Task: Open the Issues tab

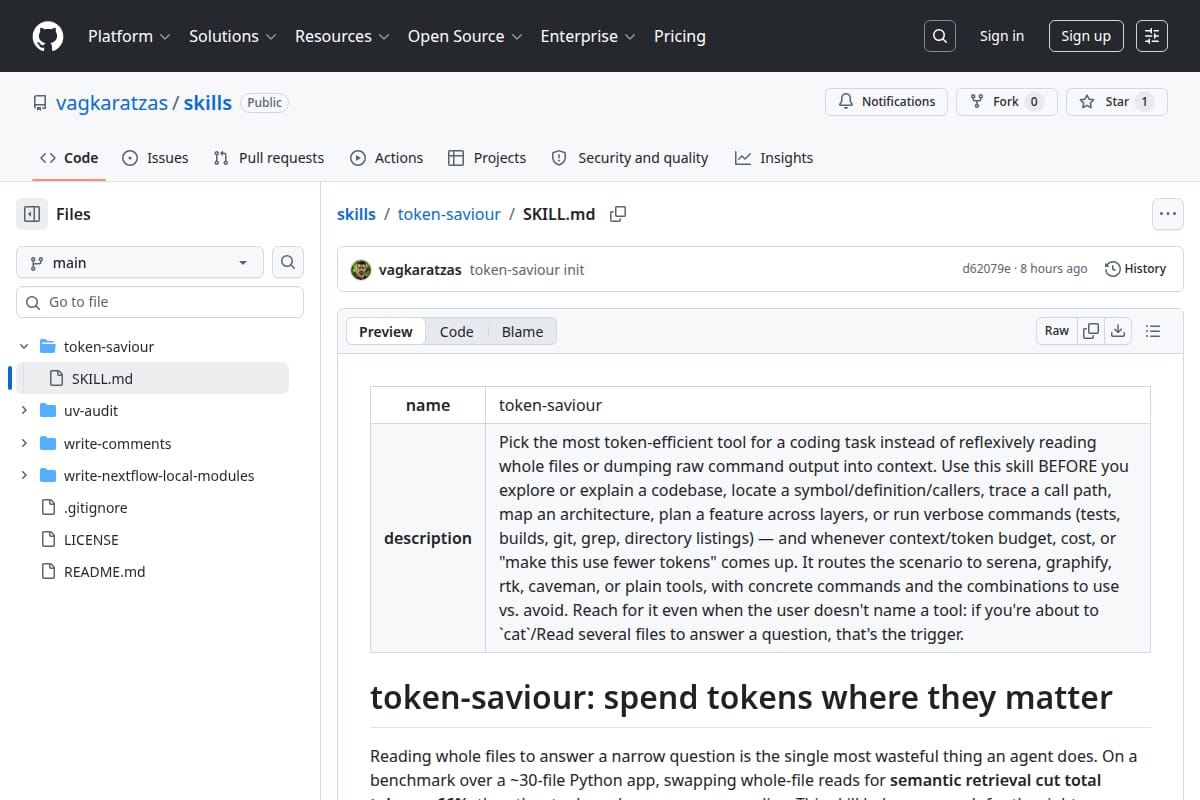Action: (x=155, y=158)
